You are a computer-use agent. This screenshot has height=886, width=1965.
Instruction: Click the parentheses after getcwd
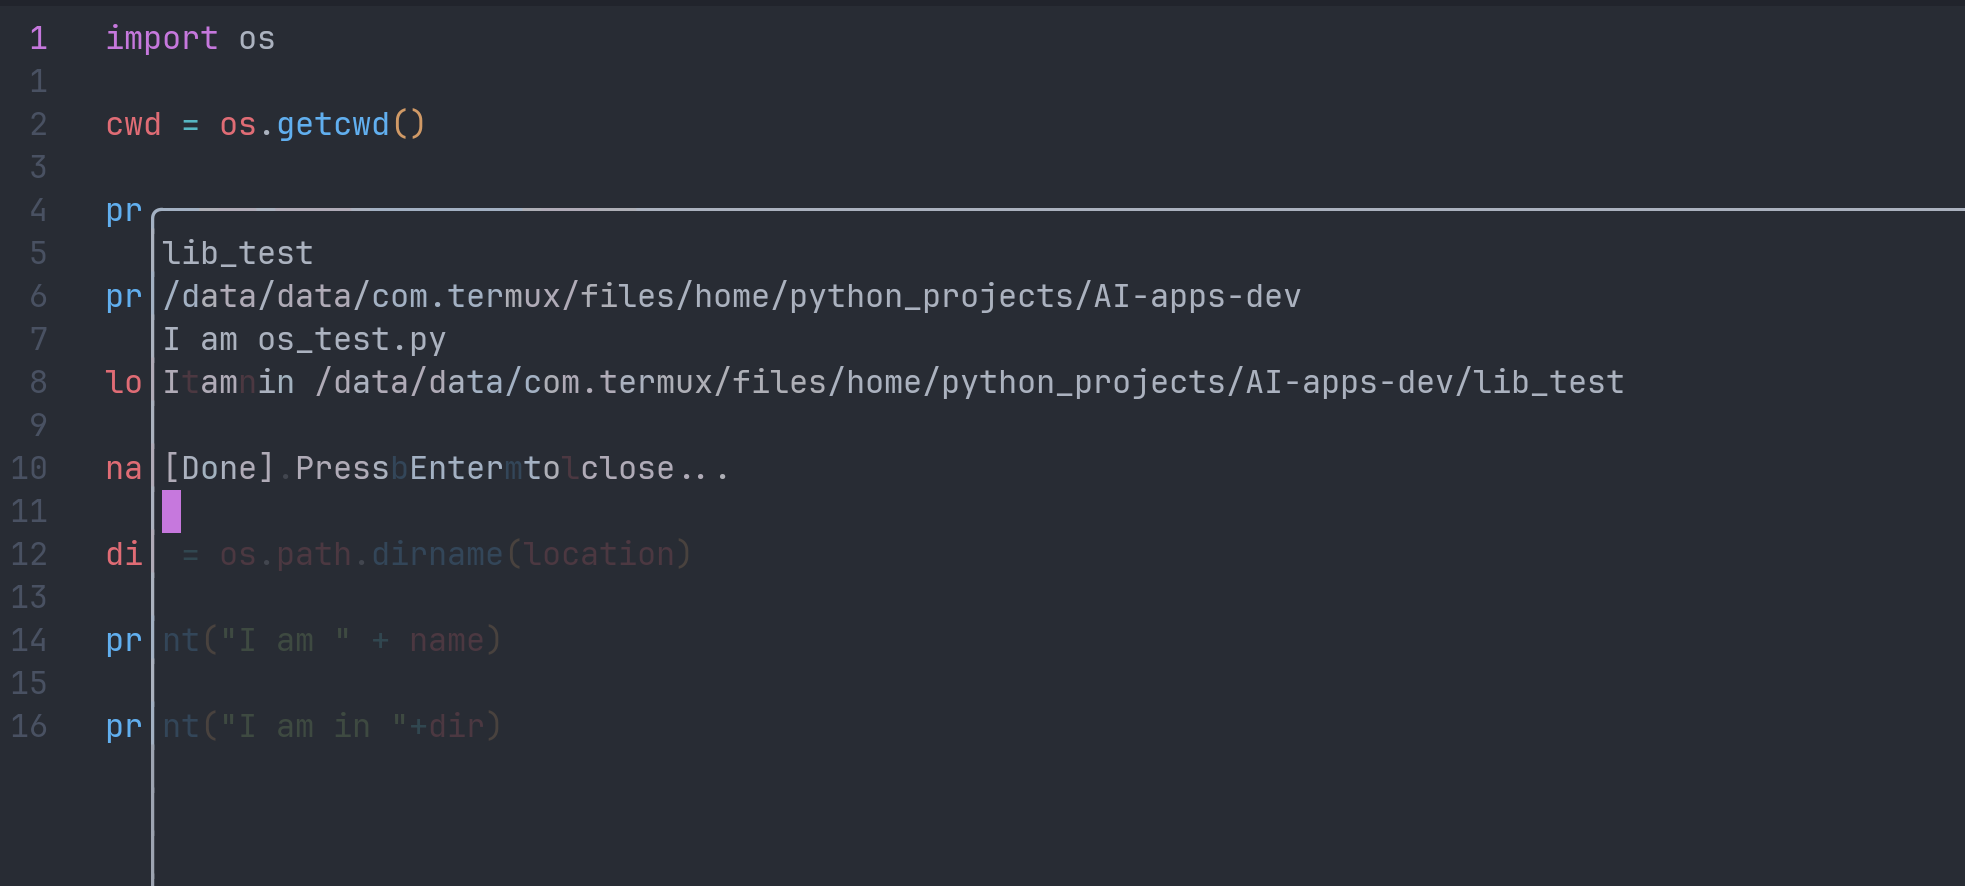pos(409,124)
